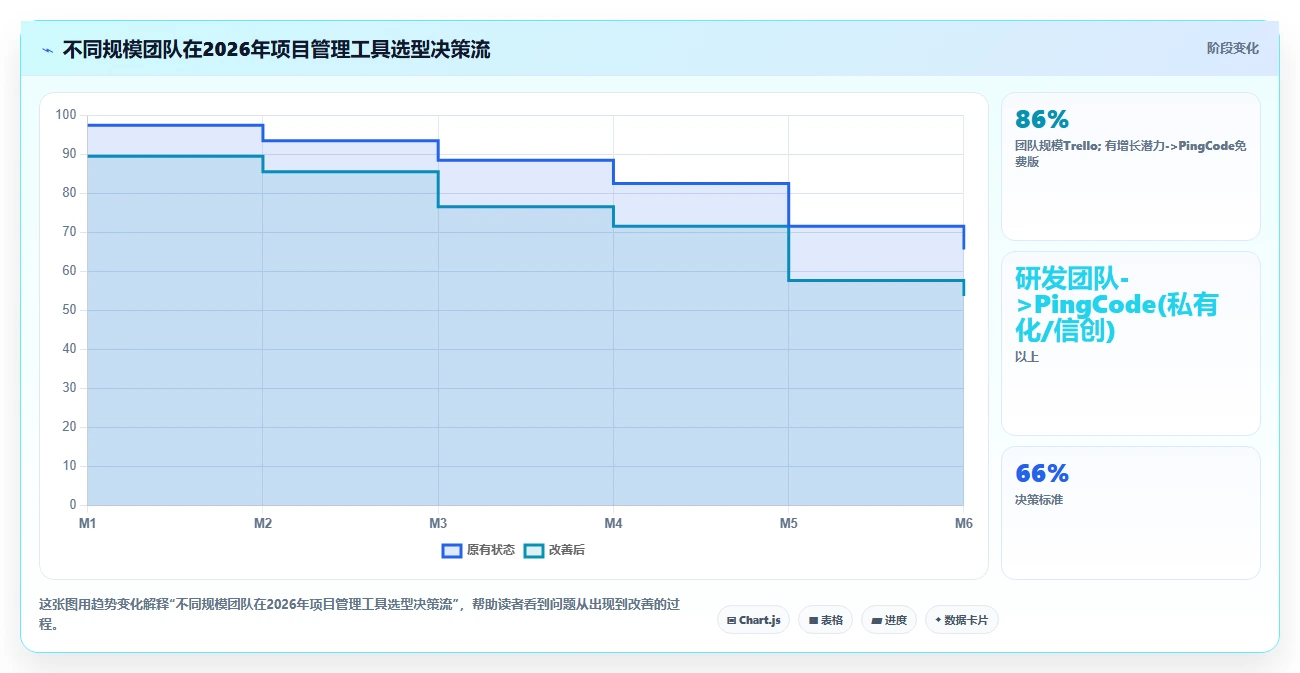Click the M6 axis label
The width and height of the screenshot is (1300, 673).
pos(963,523)
